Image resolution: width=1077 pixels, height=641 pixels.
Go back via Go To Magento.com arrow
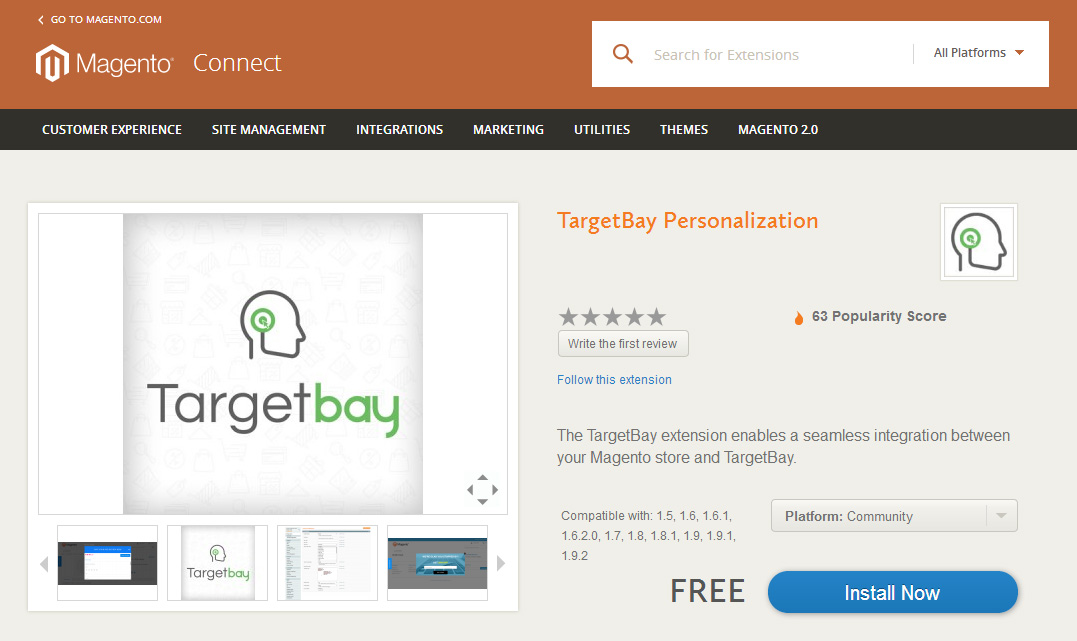(41, 20)
